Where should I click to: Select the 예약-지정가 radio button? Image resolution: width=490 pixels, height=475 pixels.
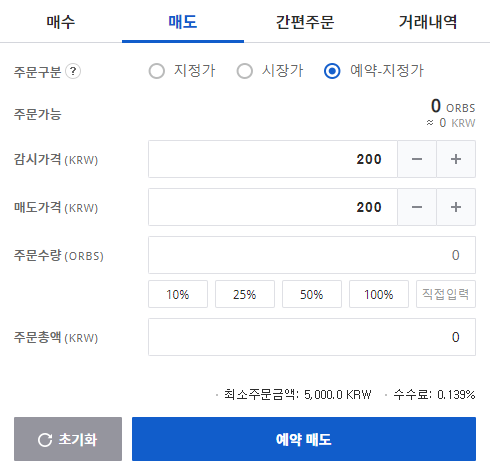pyautogui.click(x=332, y=71)
